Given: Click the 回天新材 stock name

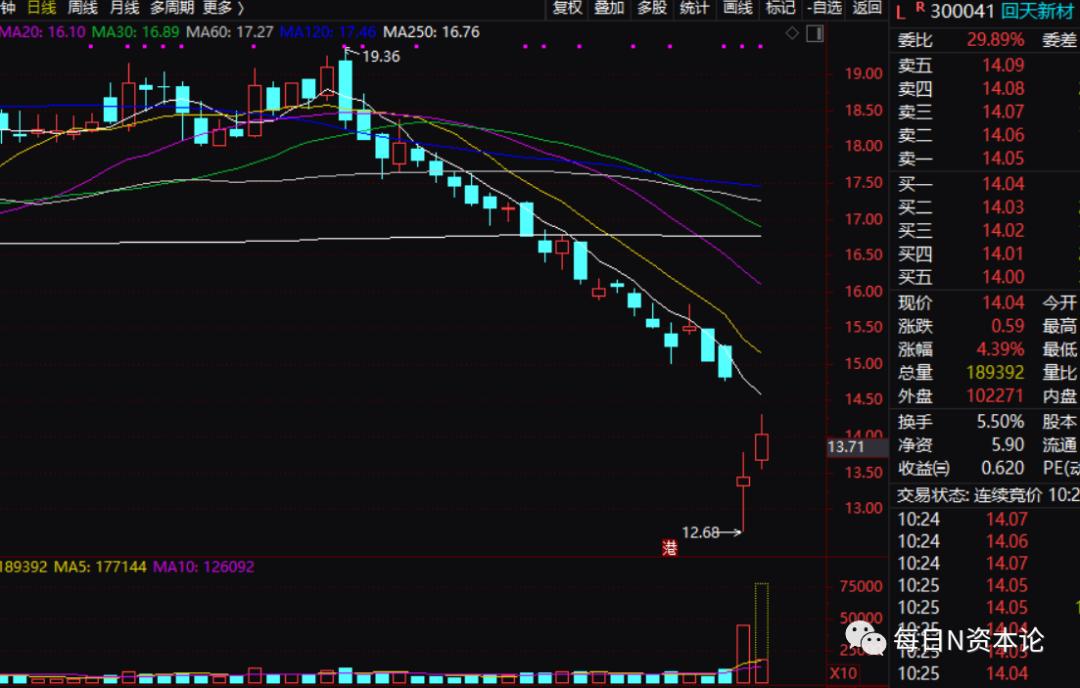Looking at the screenshot, I should tap(1039, 11).
